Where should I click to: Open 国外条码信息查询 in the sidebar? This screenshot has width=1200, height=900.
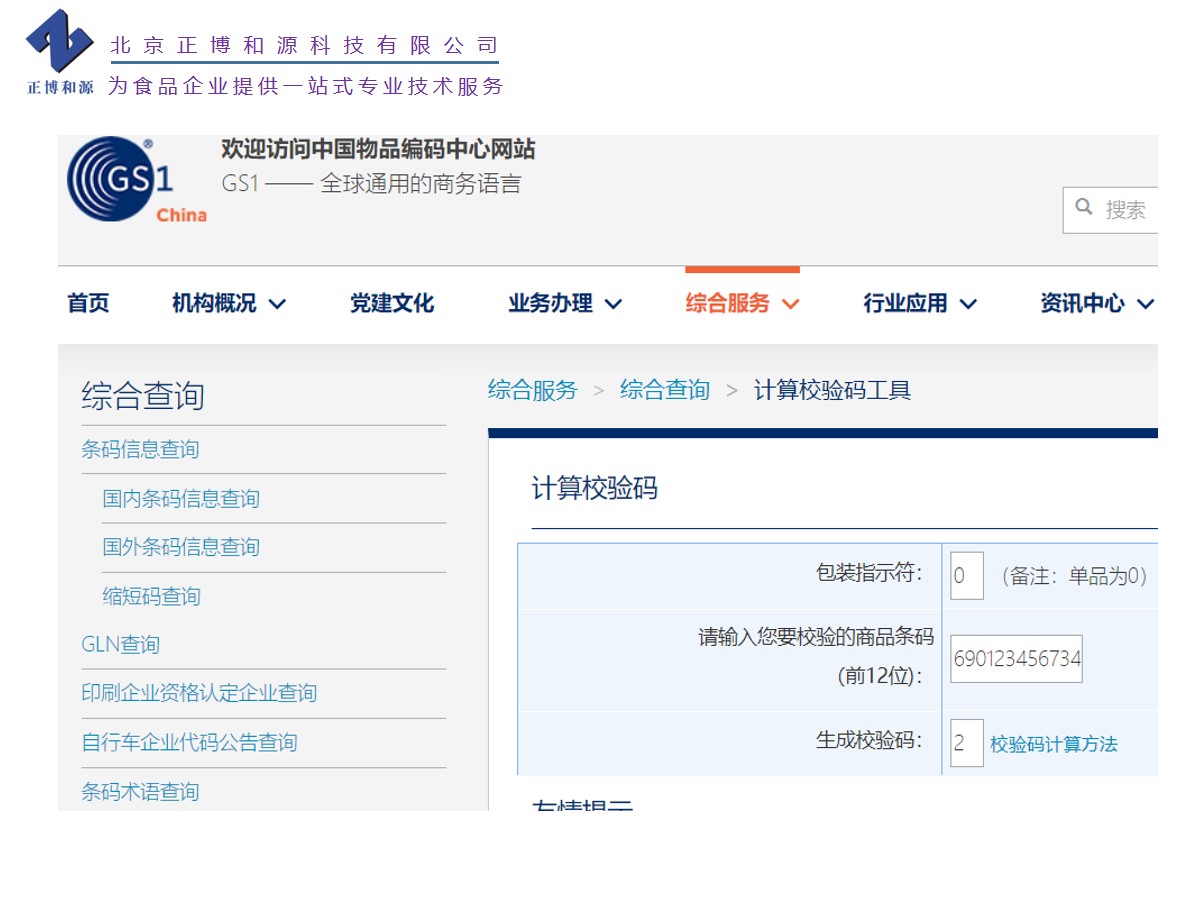[181, 547]
